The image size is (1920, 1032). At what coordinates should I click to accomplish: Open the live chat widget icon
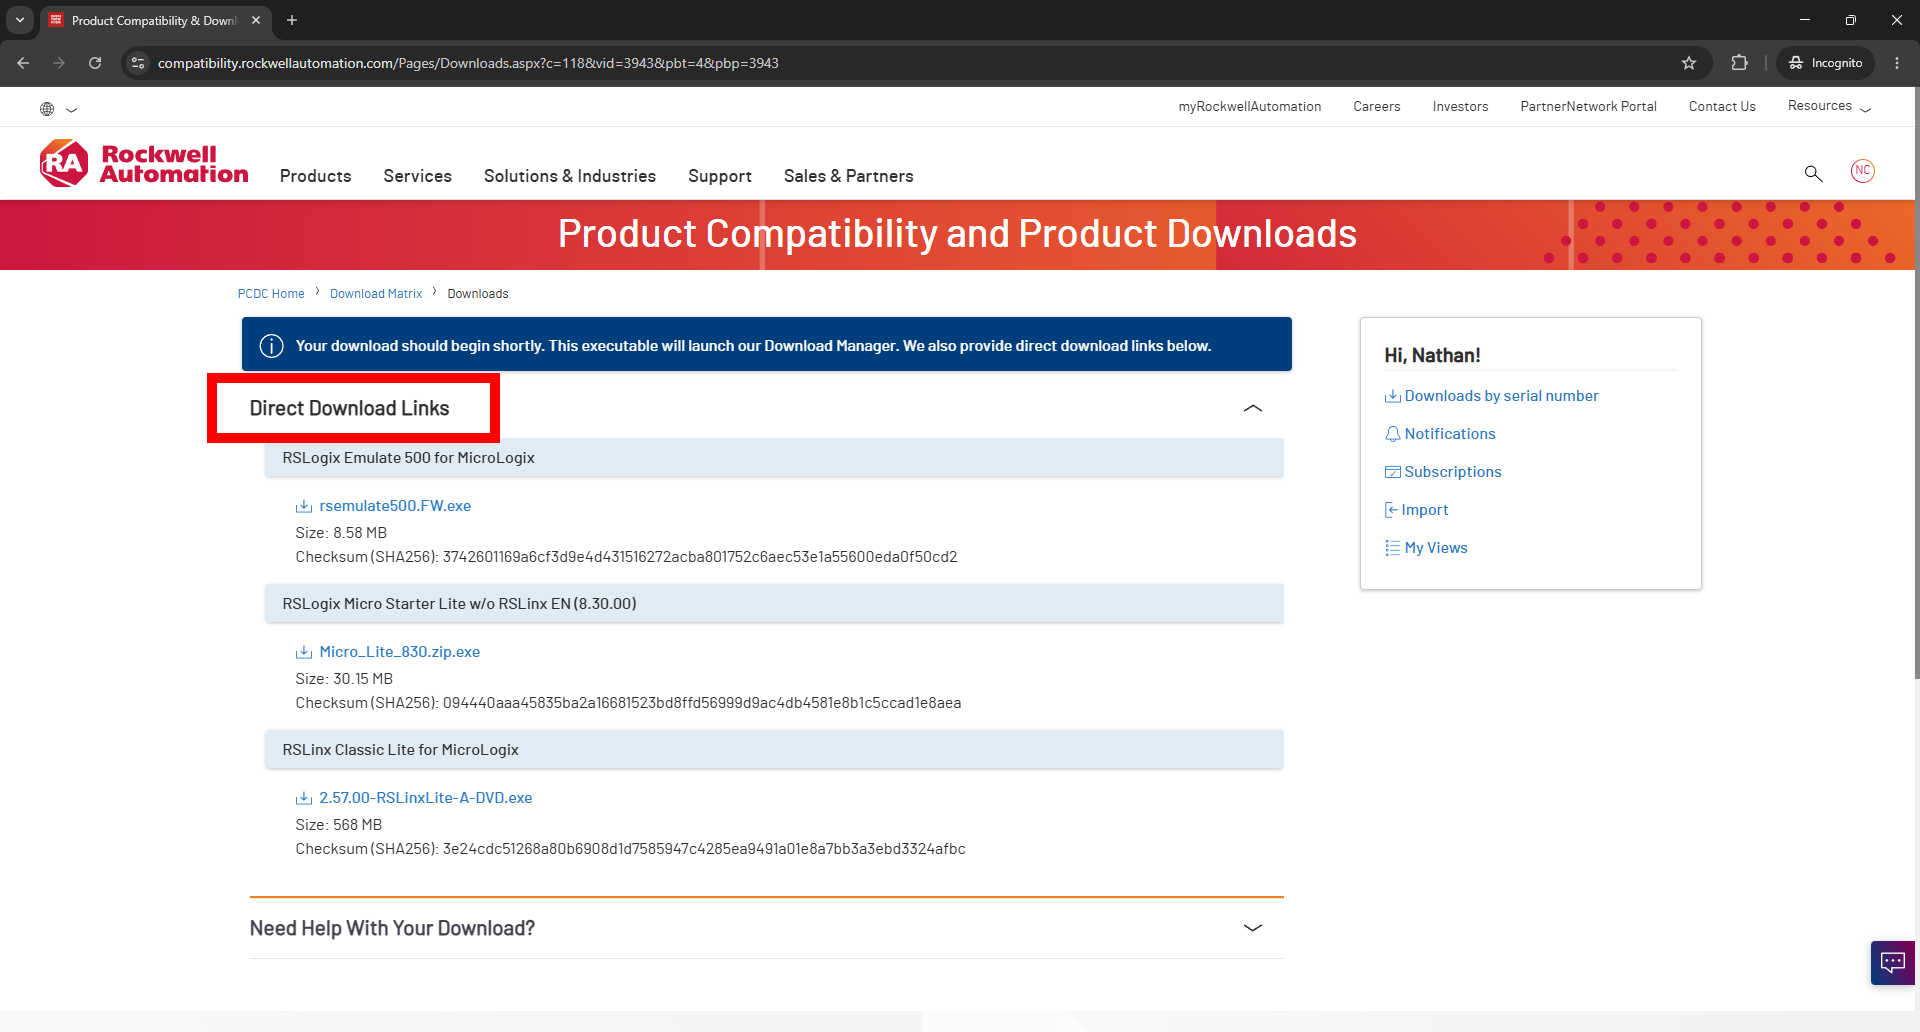point(1892,963)
